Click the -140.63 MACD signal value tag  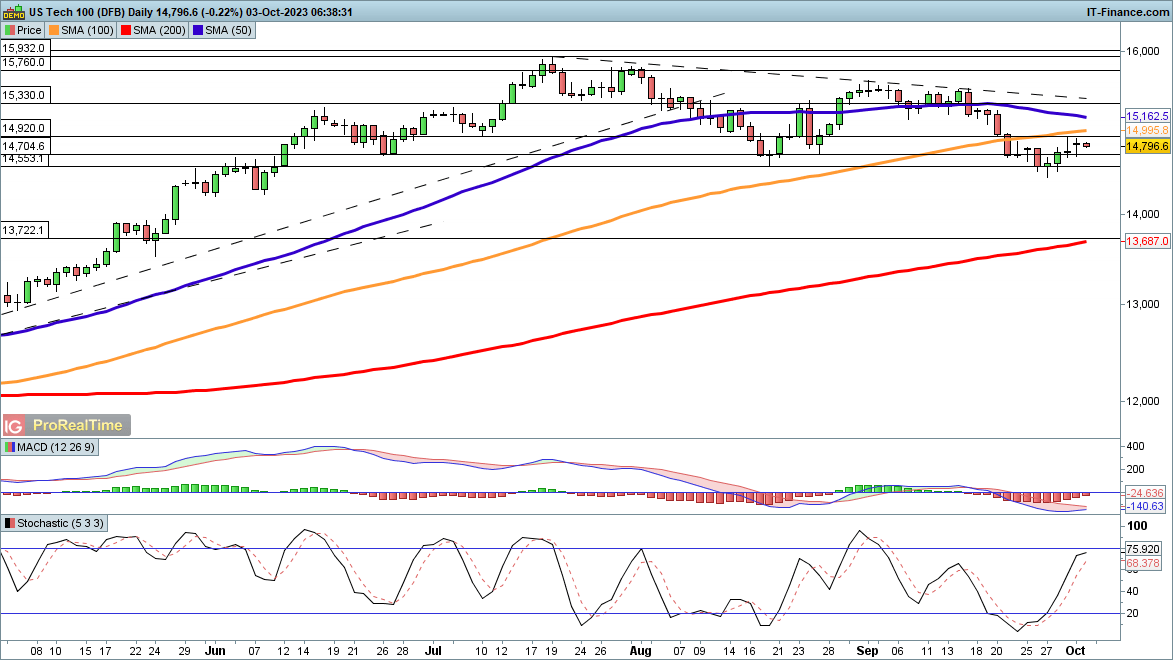[x=1145, y=507]
